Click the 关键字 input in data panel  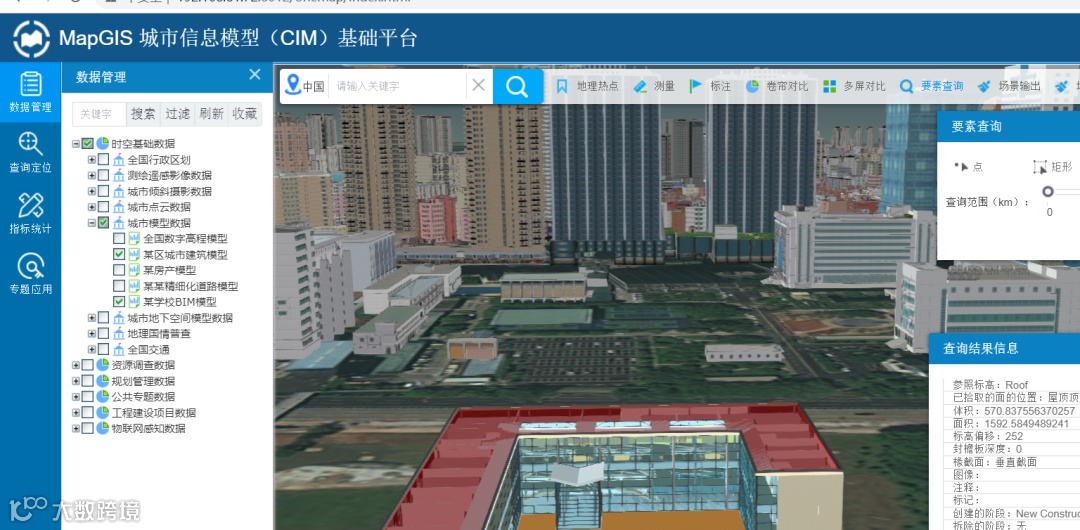(x=99, y=114)
